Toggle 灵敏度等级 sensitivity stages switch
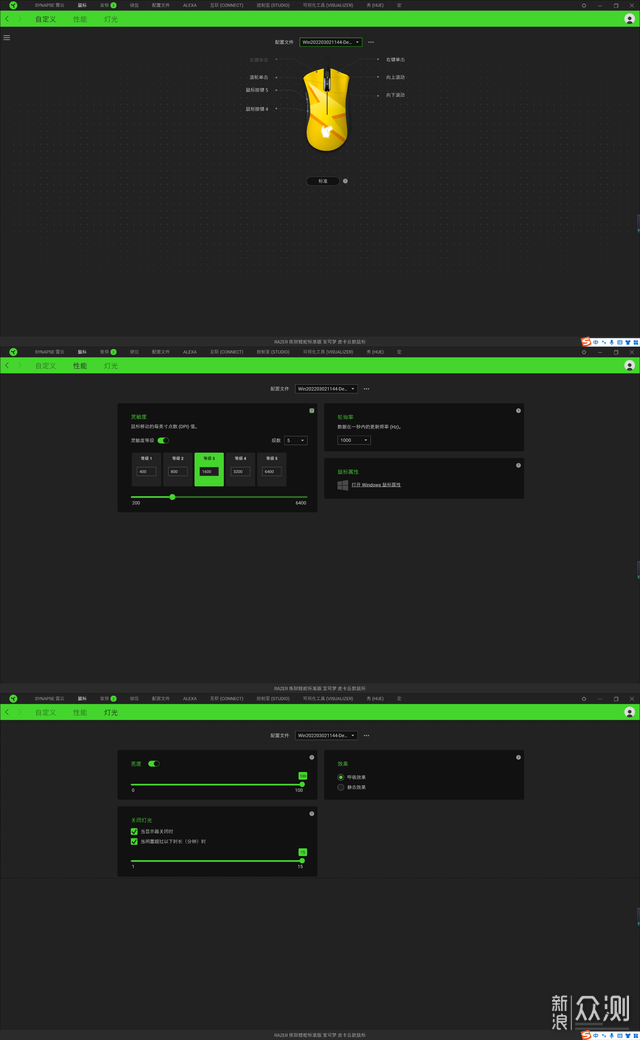This screenshot has height=1040, width=640. pyautogui.click(x=163, y=440)
